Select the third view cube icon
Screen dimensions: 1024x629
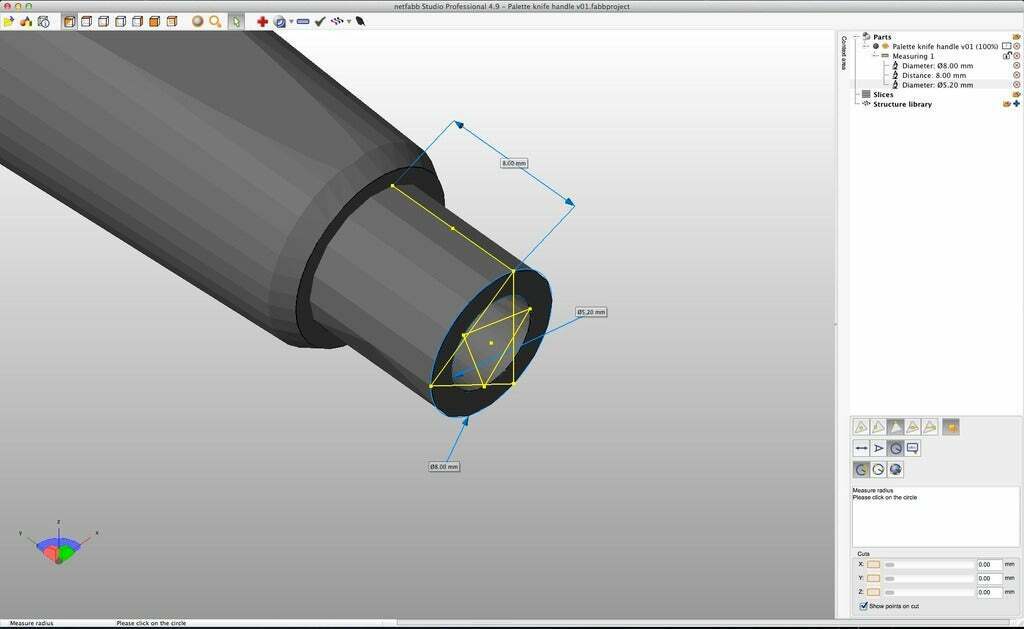[103, 22]
